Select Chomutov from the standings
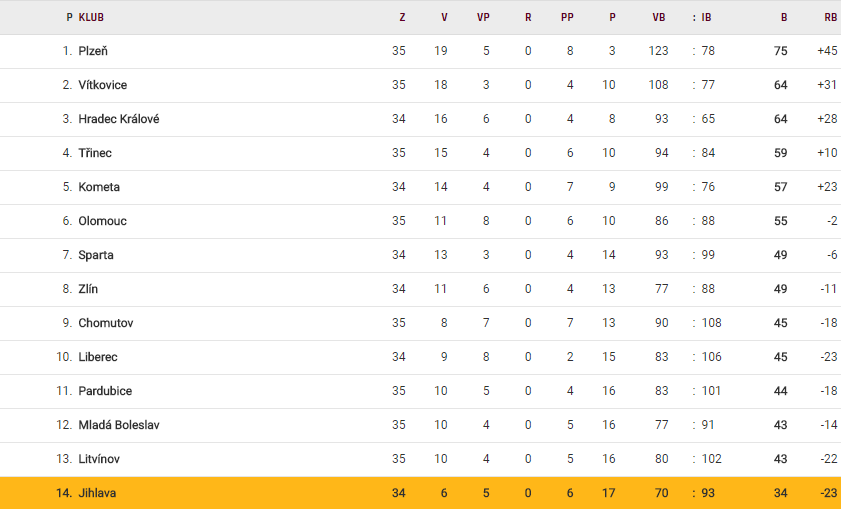This screenshot has height=509, width=842. click(105, 323)
